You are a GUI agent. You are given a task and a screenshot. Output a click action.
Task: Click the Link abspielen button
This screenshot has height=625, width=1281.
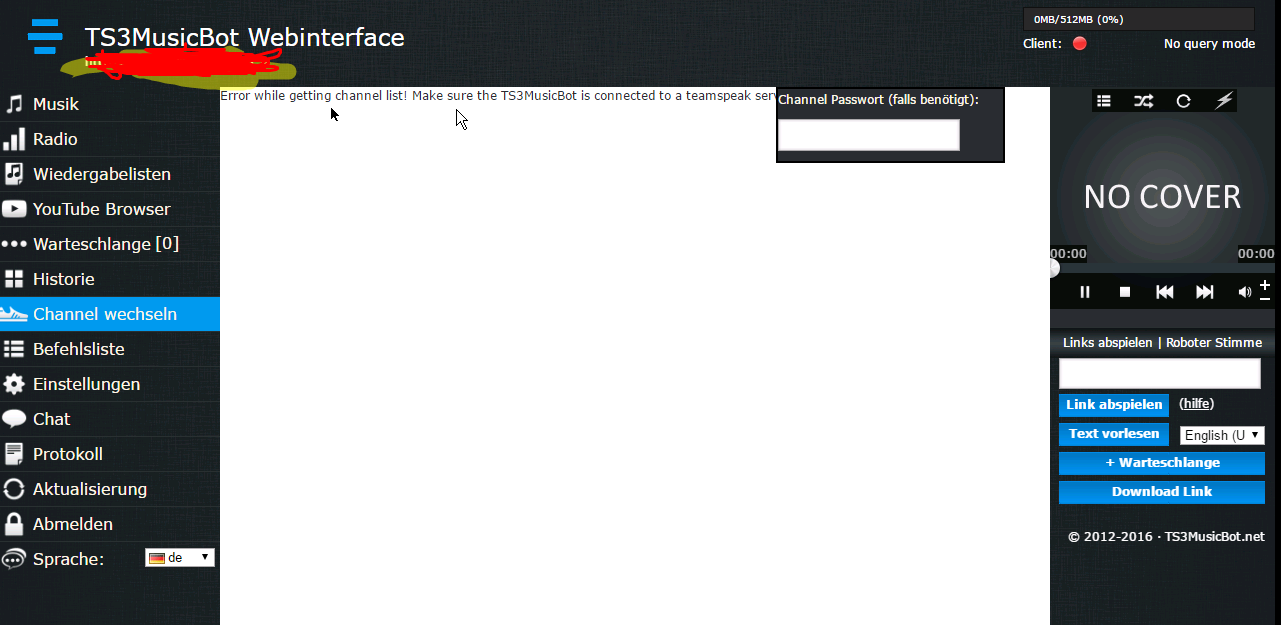[1114, 405]
